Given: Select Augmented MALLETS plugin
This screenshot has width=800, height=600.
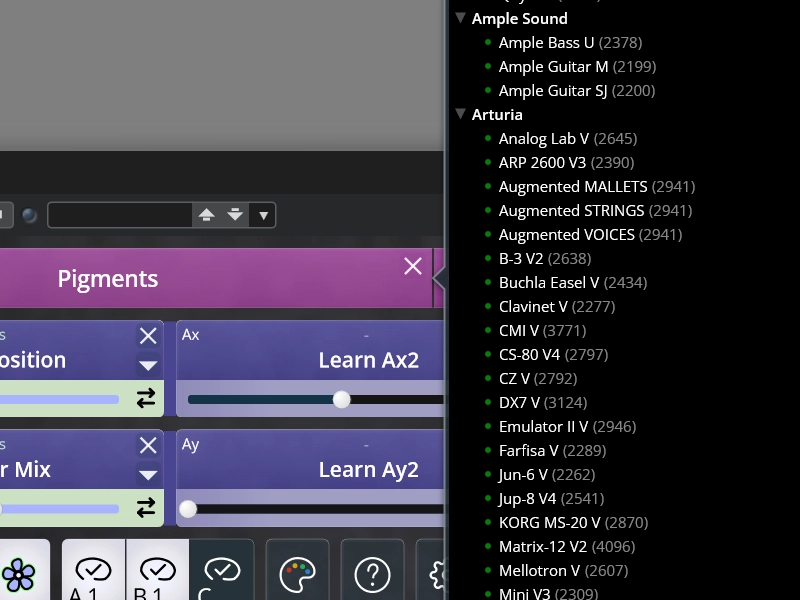Looking at the screenshot, I should tap(596, 187).
